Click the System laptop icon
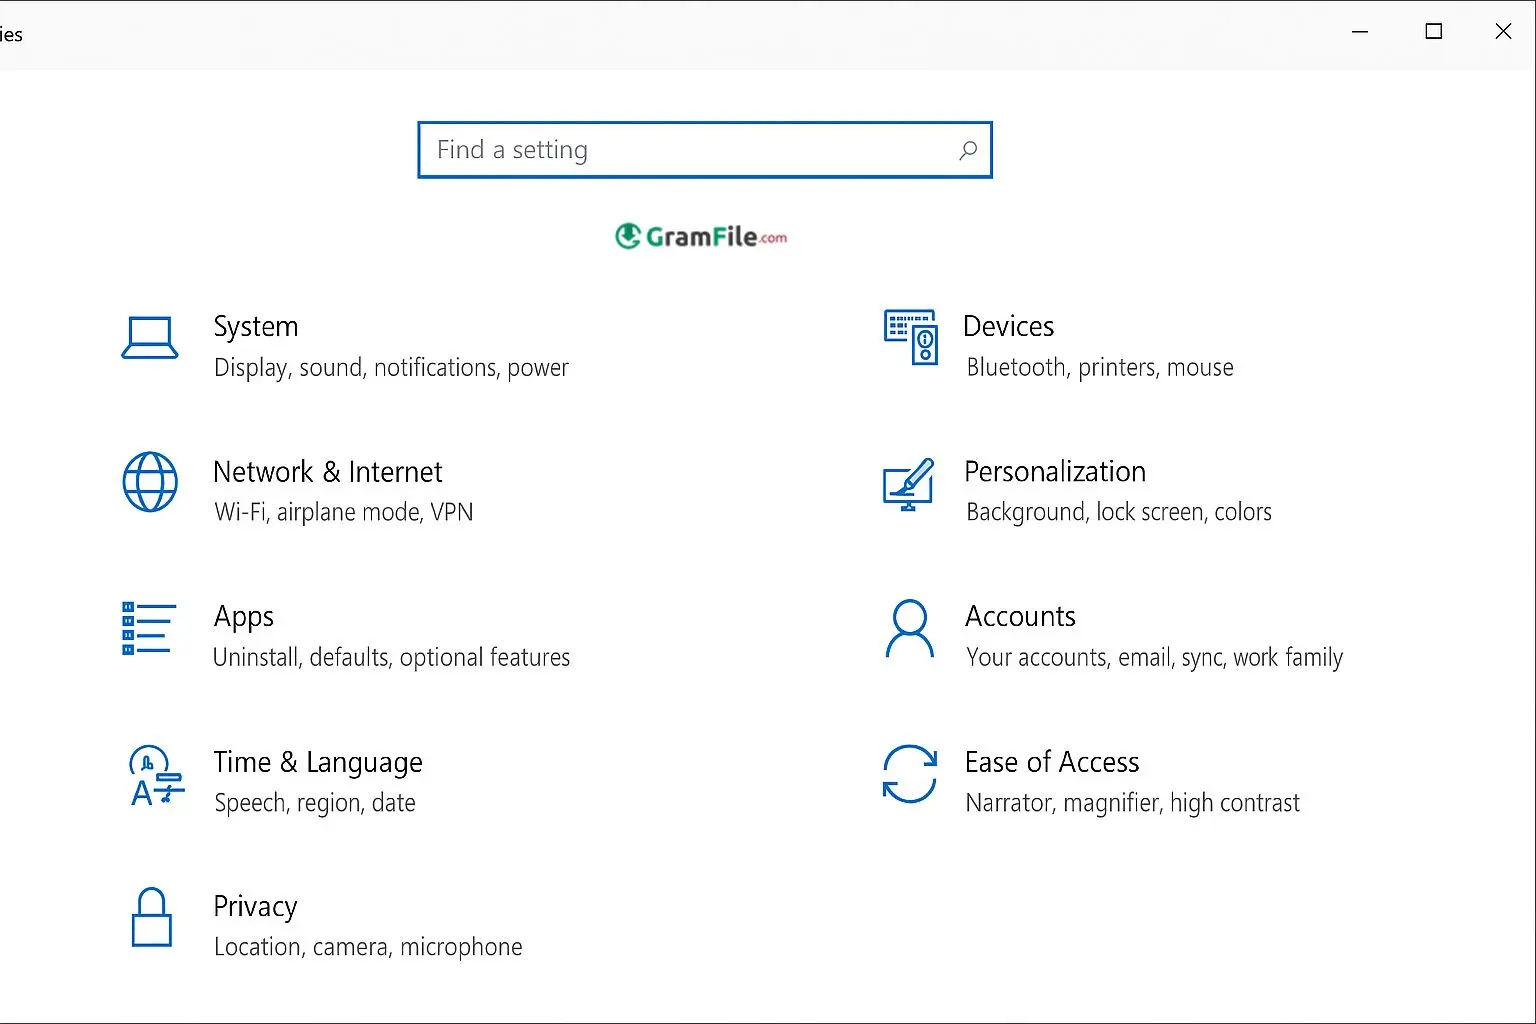The height and width of the screenshot is (1024, 1536). pos(150,338)
